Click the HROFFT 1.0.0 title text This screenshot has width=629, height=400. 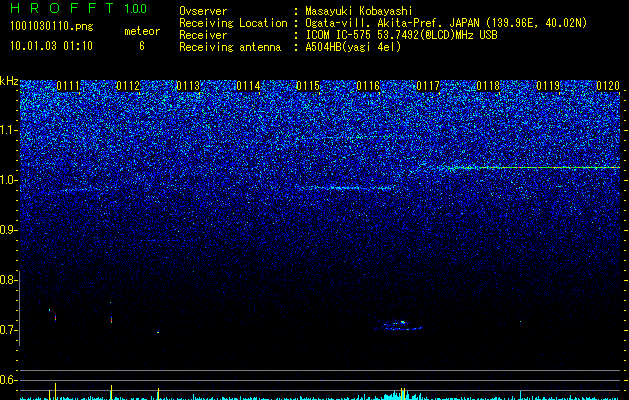[x=79, y=8]
